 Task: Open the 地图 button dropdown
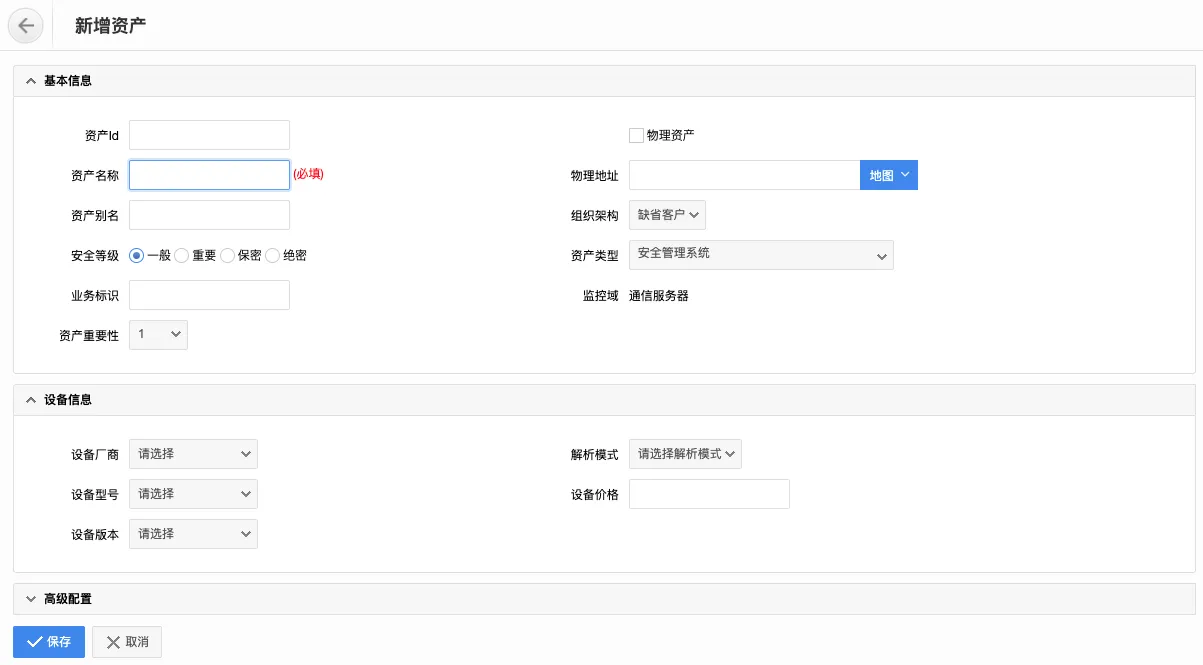pos(888,175)
